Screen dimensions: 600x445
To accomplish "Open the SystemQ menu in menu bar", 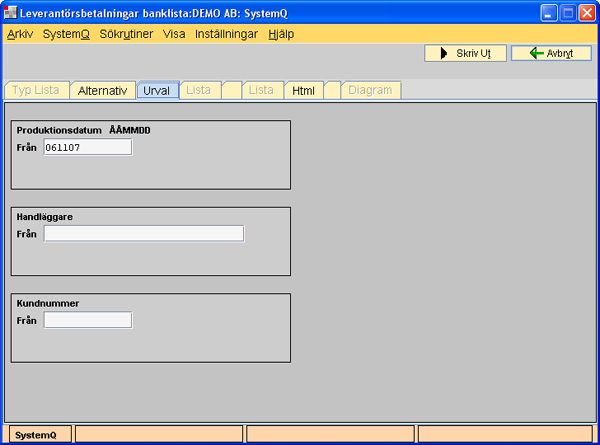I will [x=67, y=33].
